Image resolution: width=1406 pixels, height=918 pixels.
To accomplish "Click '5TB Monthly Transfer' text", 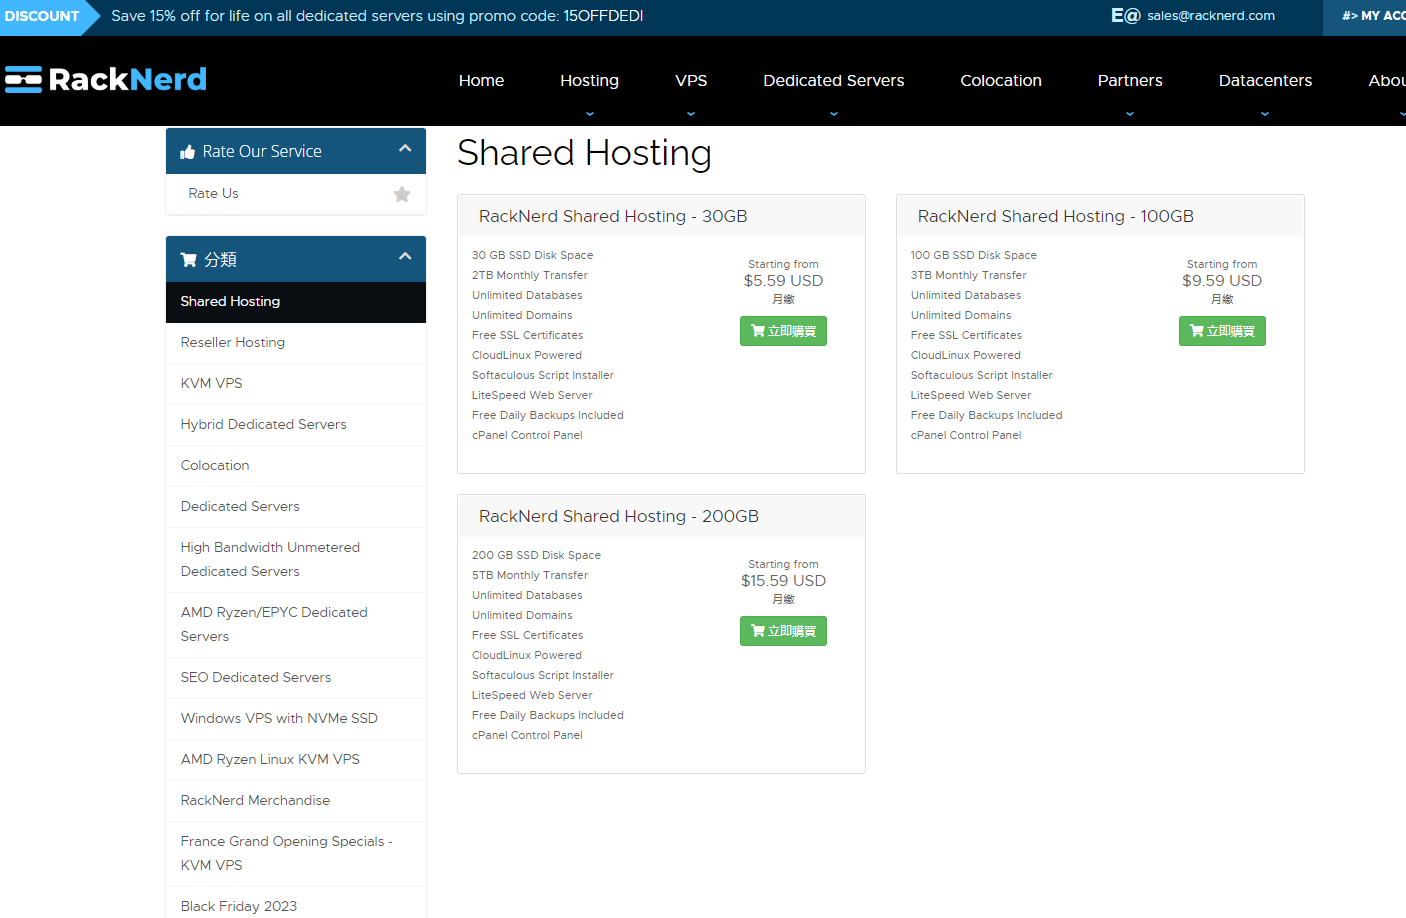I will point(530,576).
